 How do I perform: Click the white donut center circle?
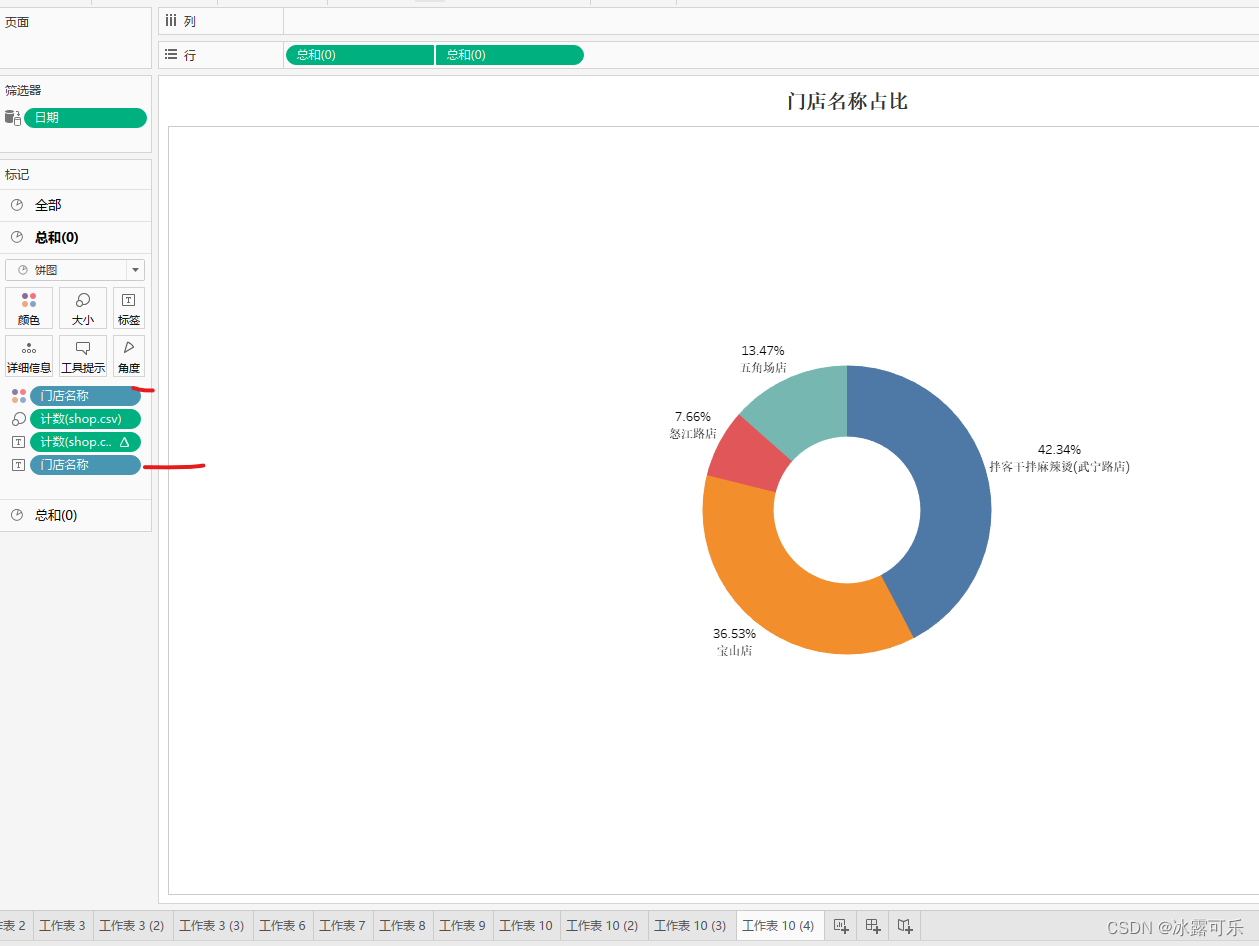847,510
